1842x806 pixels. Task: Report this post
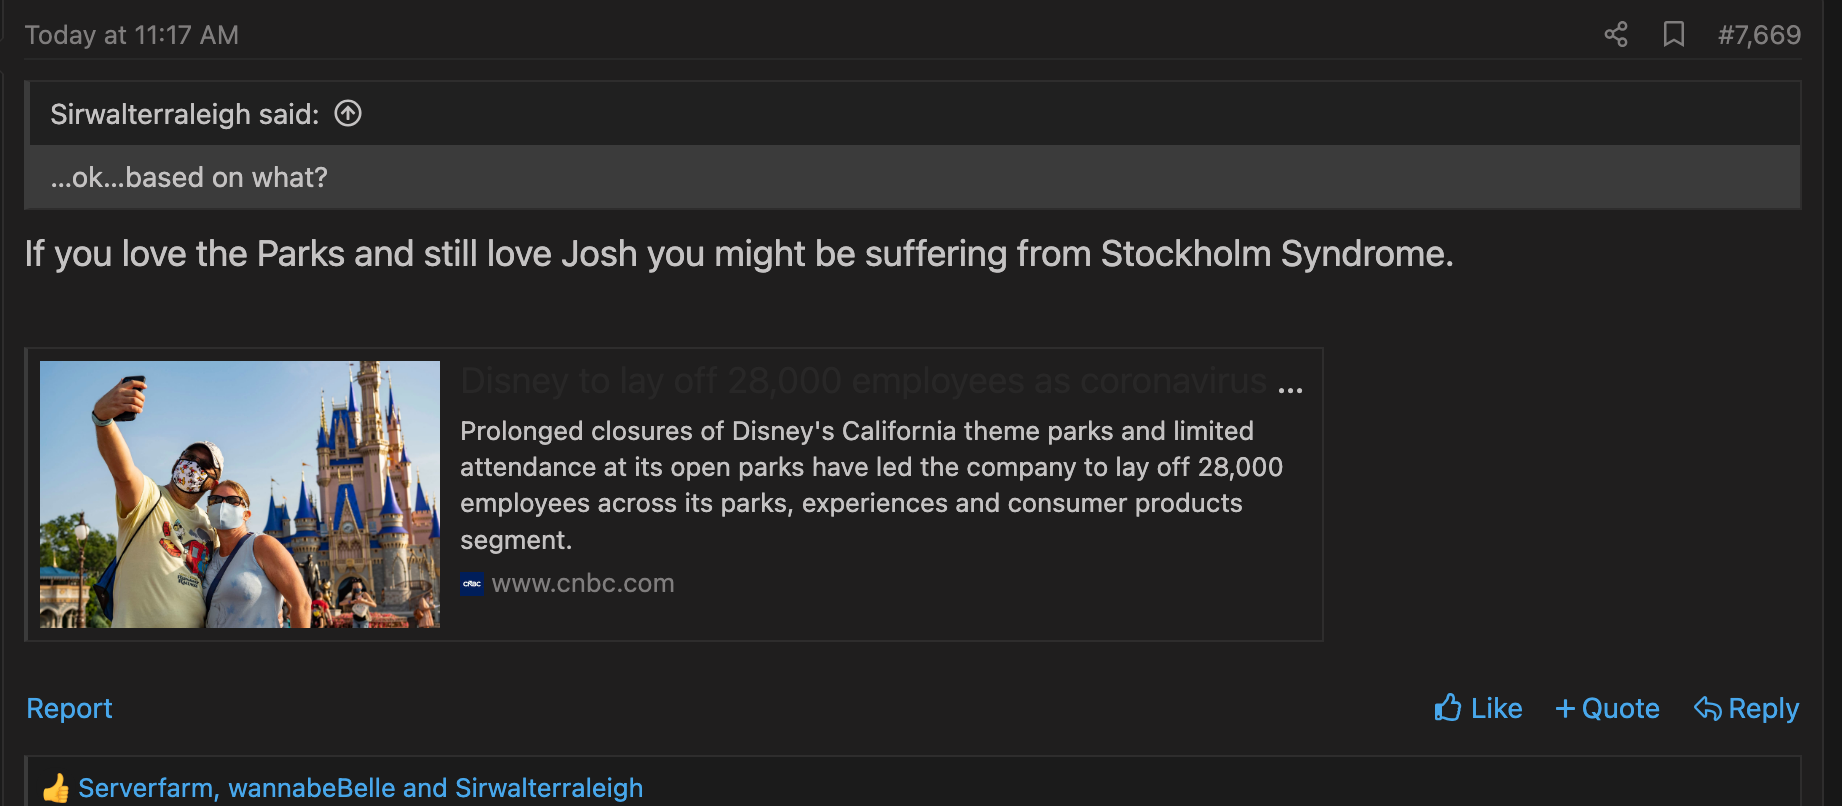(x=69, y=709)
